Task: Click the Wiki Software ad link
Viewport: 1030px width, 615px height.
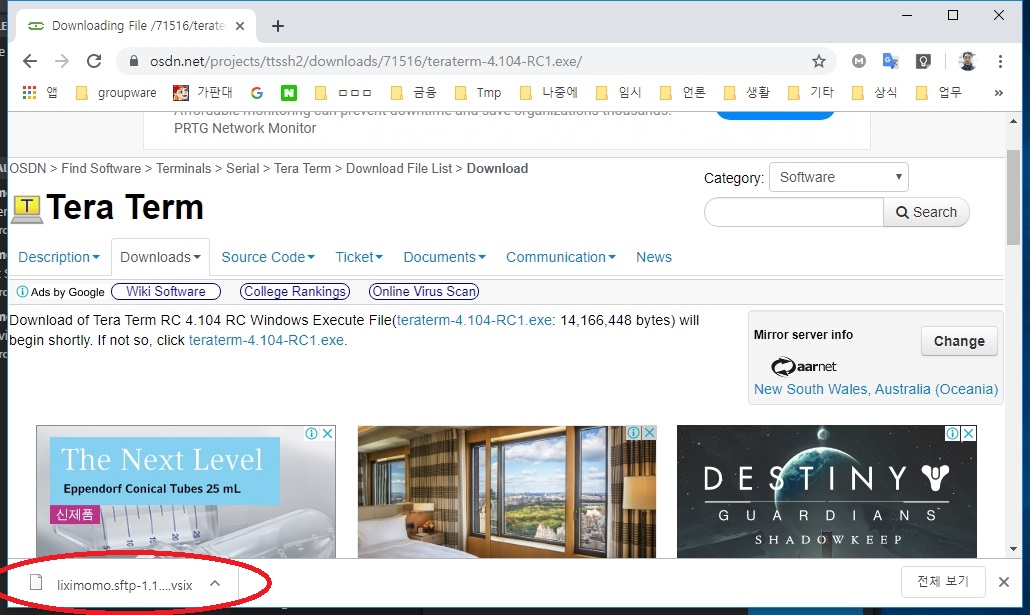Action: pyautogui.click(x=166, y=291)
